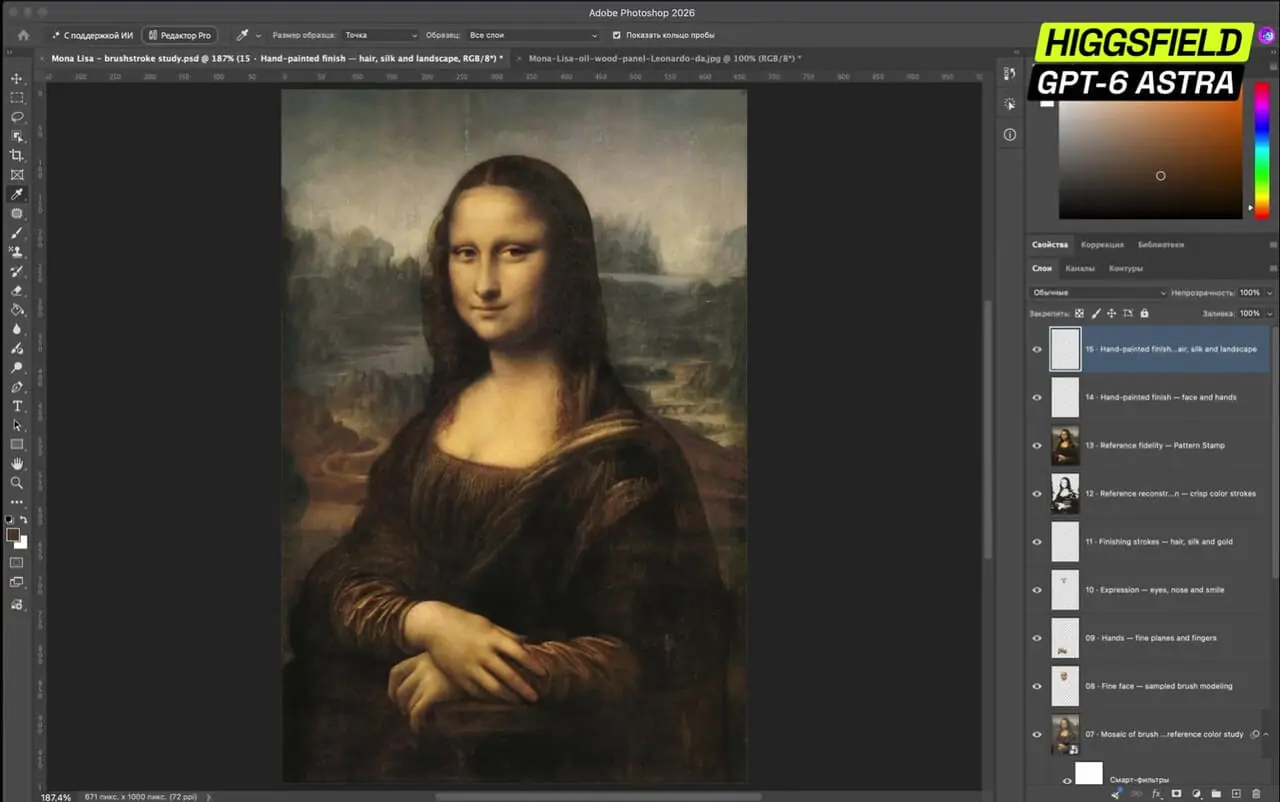
Task: Add a layer style with fx
Action: (x=1157, y=793)
